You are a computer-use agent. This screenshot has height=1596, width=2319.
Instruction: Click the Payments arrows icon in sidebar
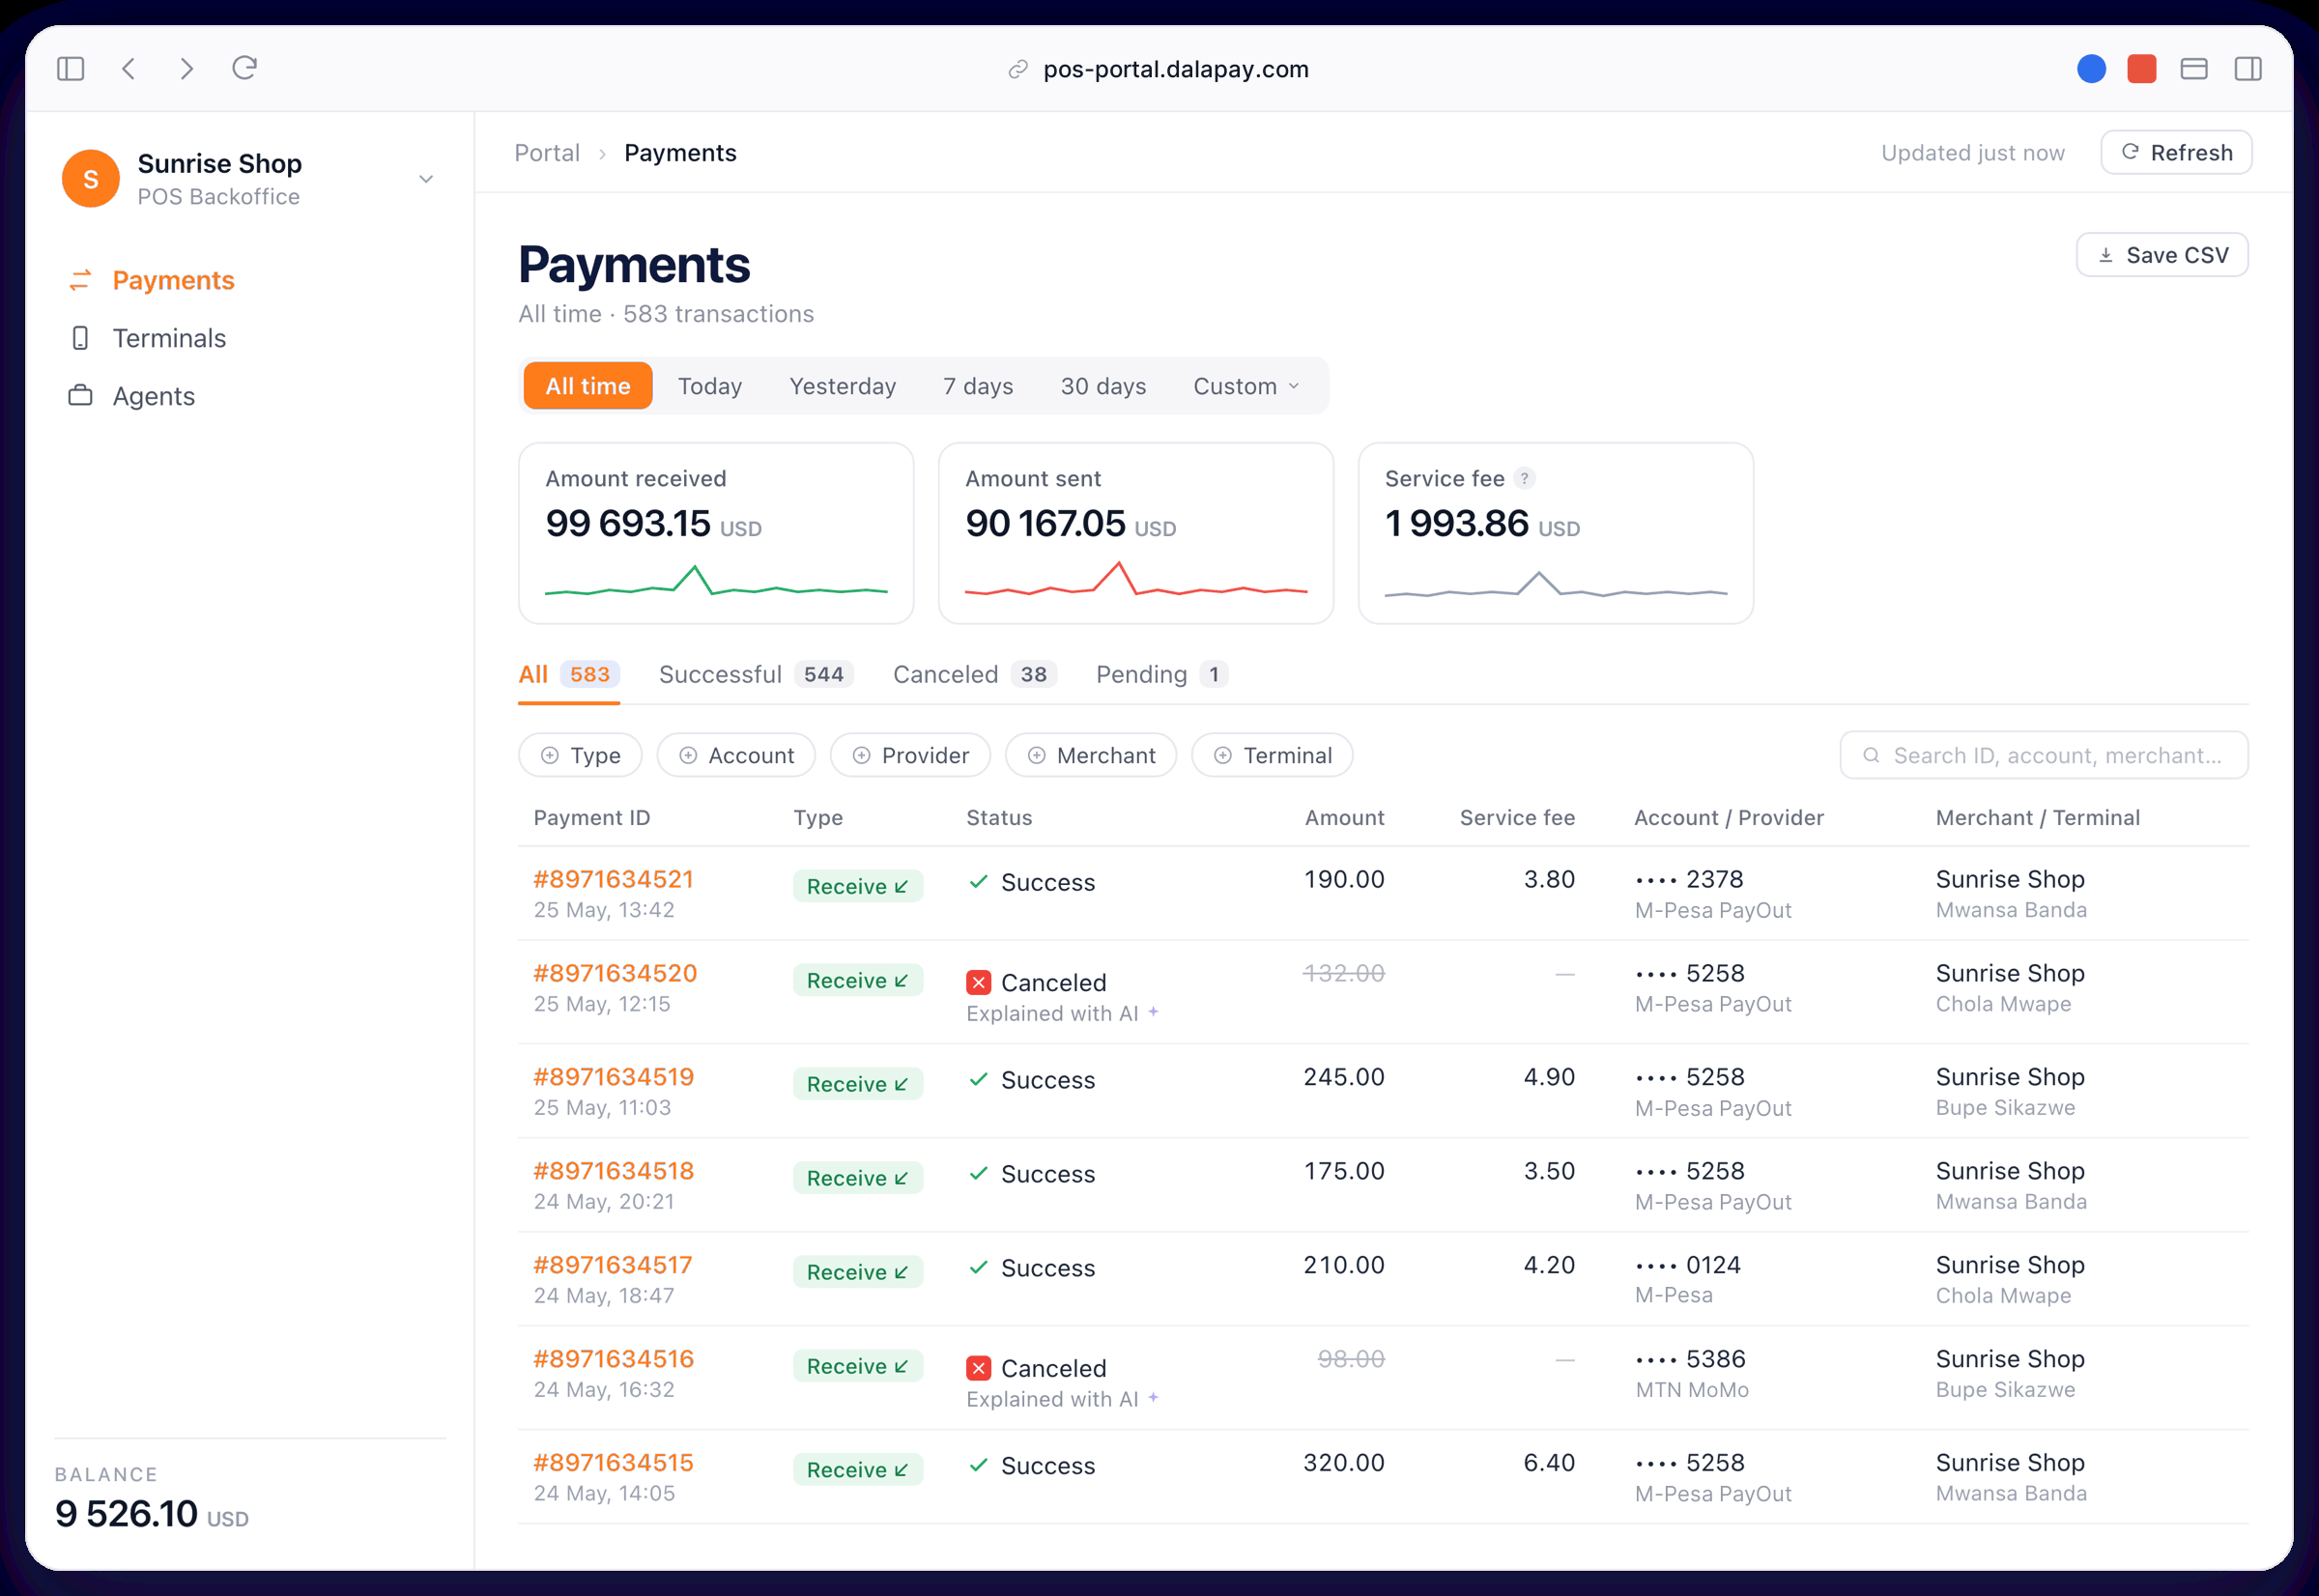(x=80, y=280)
